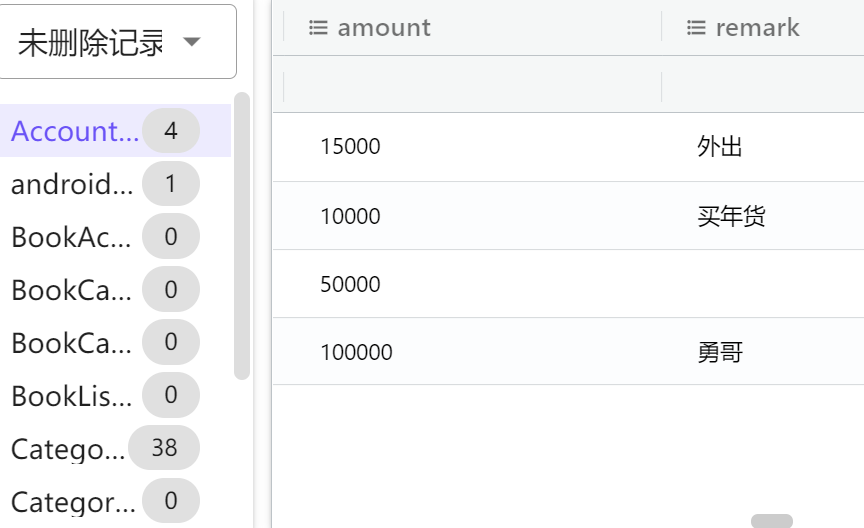Select the row with amount 15000
The height and width of the screenshot is (528, 864).
click(351, 147)
